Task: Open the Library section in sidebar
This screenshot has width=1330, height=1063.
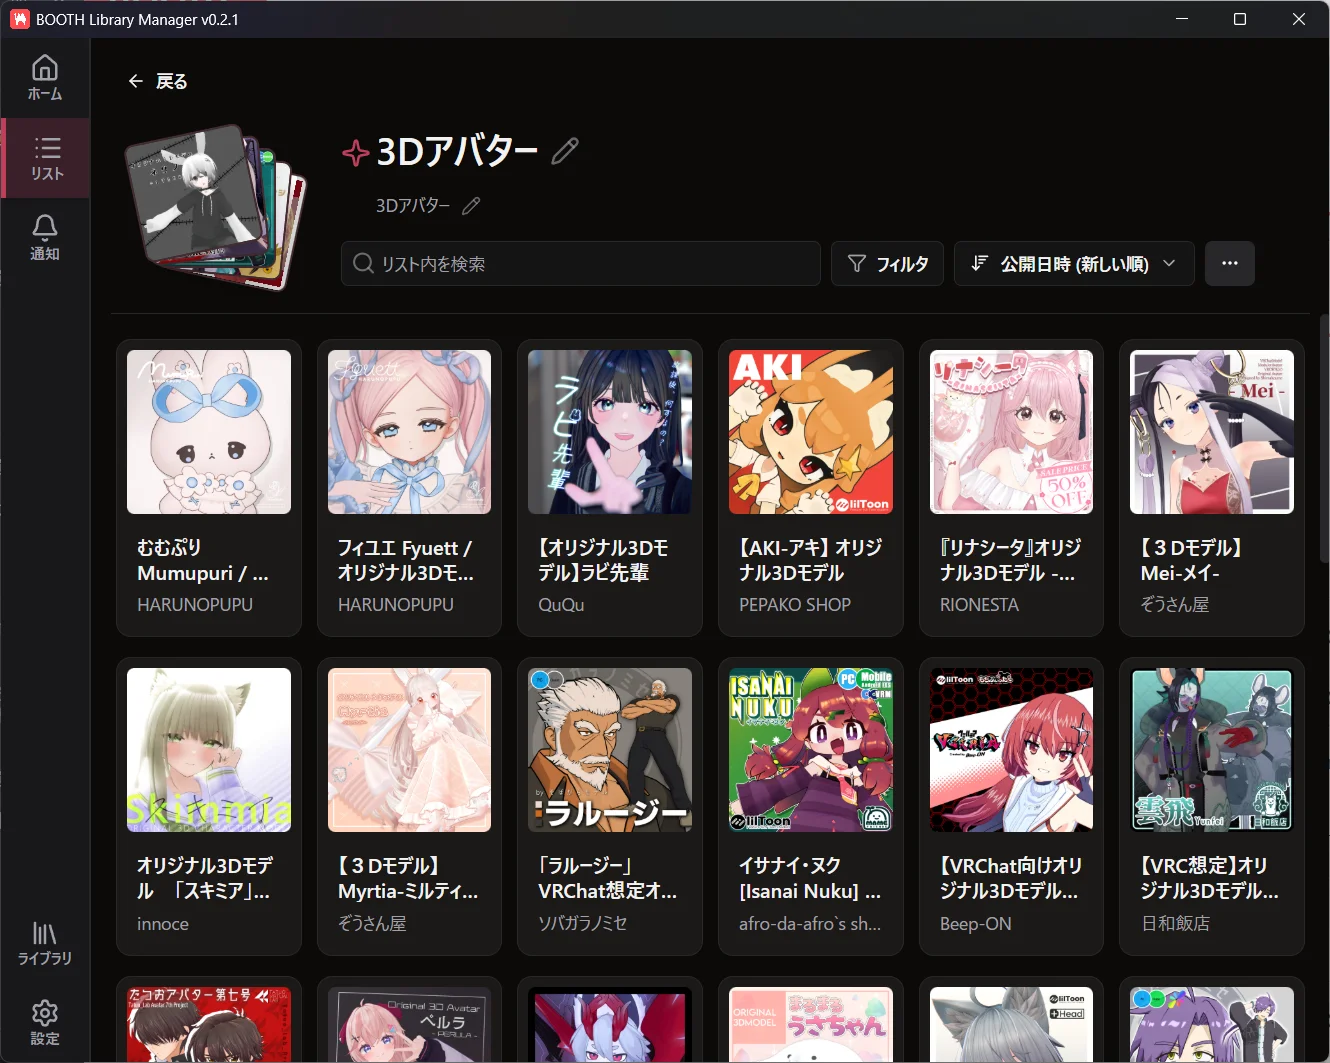Action: (45, 943)
